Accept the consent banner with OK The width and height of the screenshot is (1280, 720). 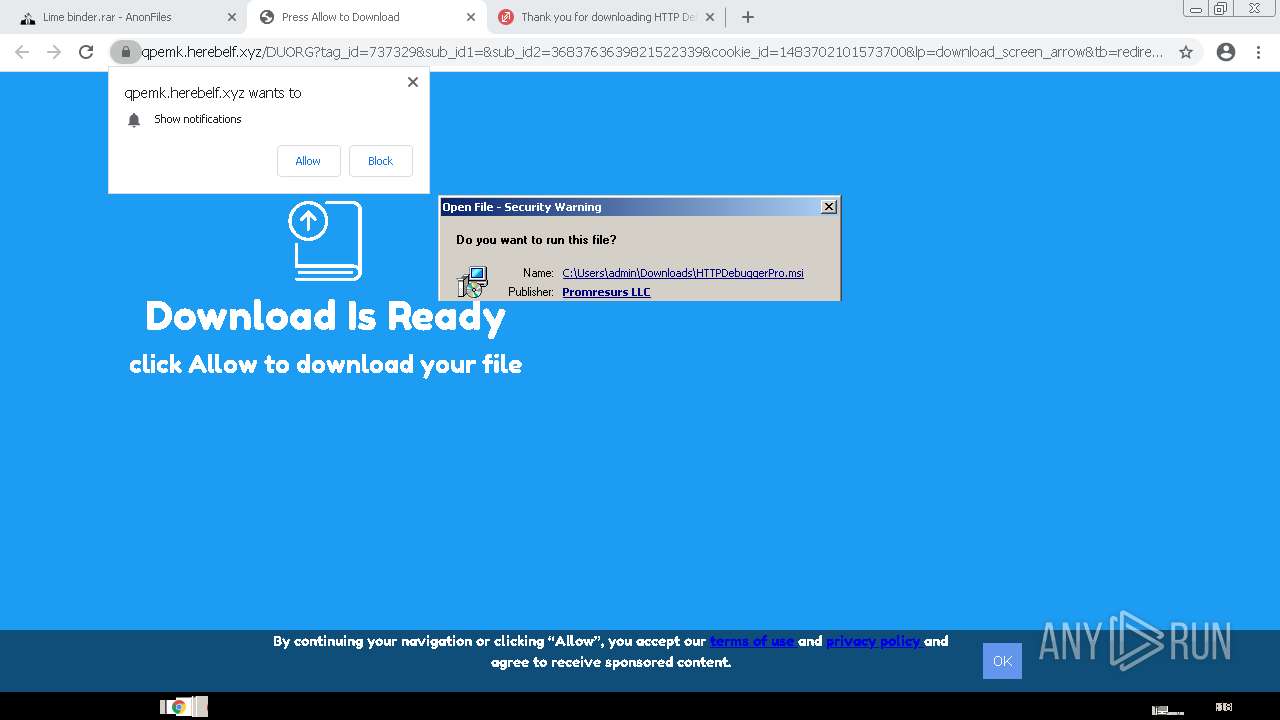click(1002, 661)
